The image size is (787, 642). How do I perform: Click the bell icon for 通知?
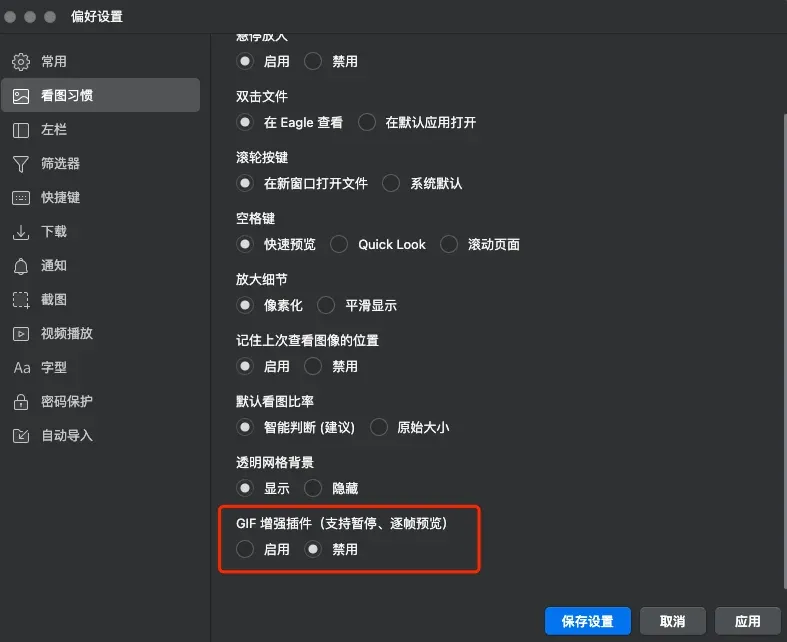point(21,266)
